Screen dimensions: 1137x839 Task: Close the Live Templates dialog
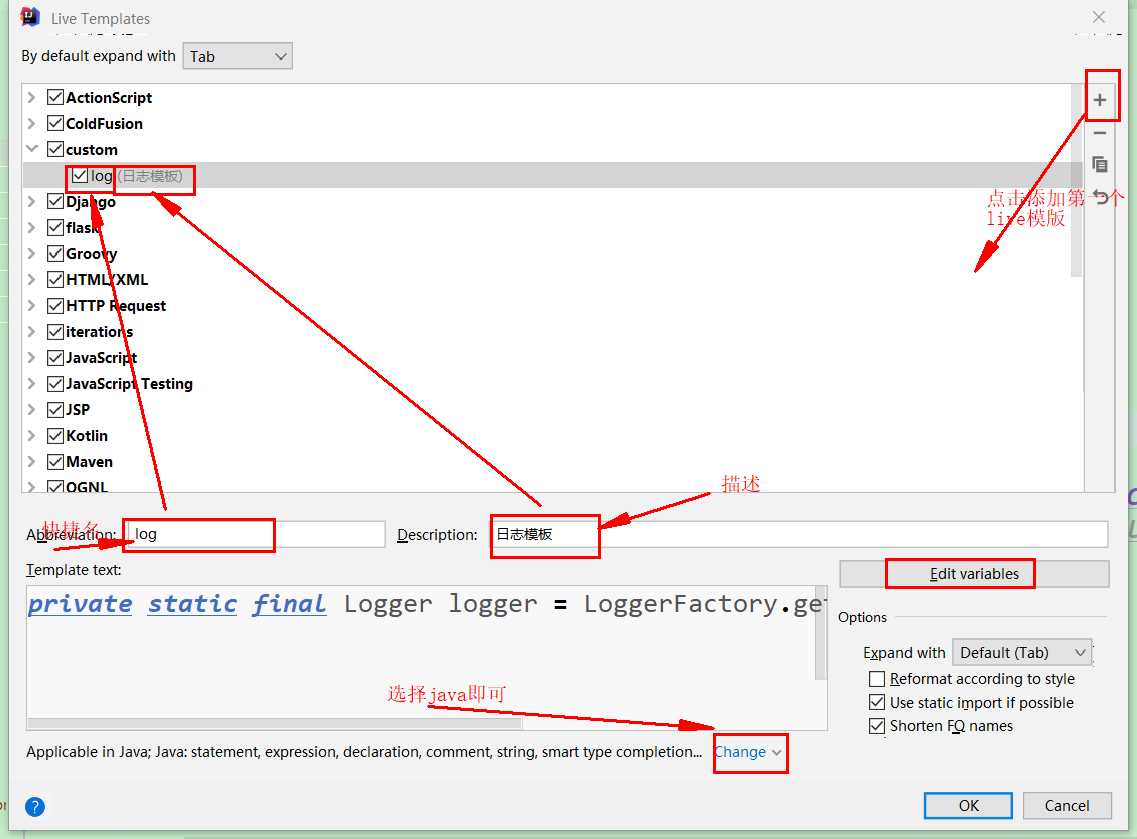[1099, 17]
